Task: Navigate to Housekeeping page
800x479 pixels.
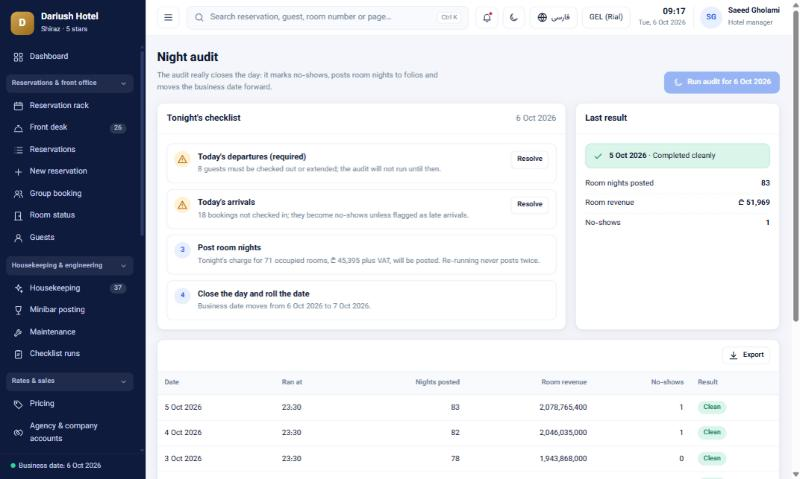Action: click(69, 288)
